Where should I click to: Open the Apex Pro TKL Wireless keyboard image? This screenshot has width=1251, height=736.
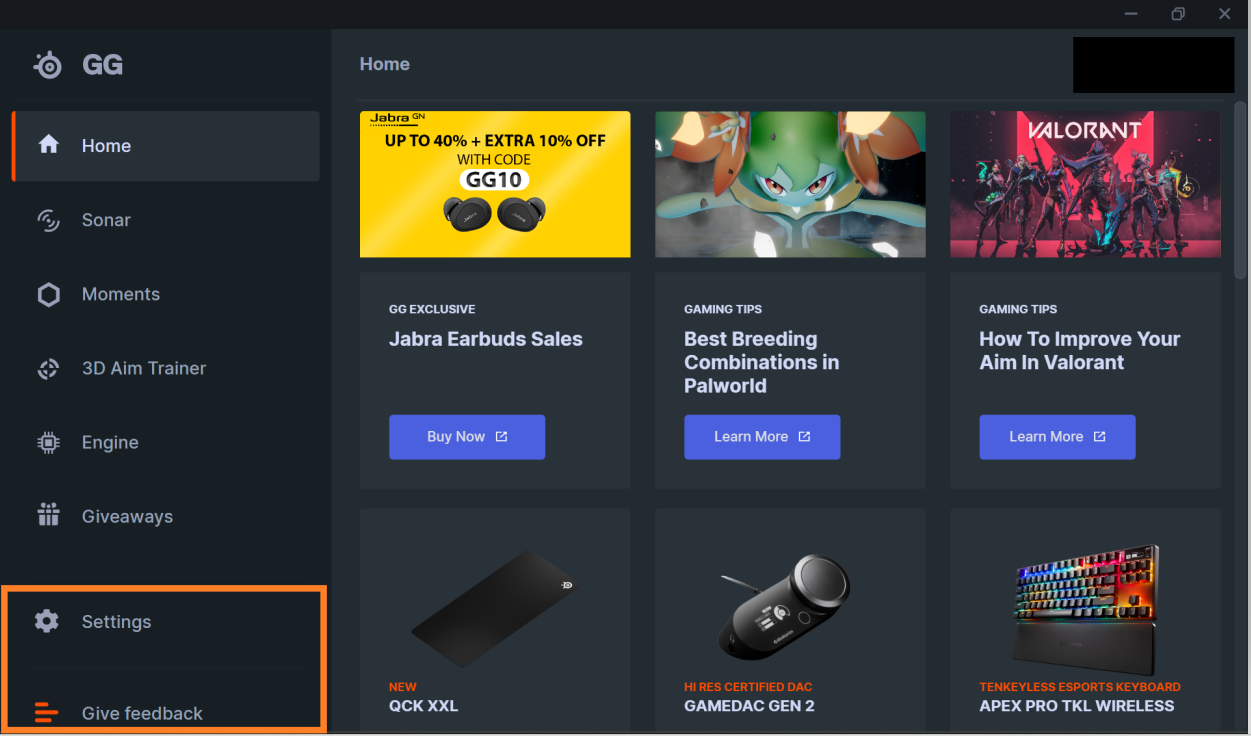coord(1085,609)
